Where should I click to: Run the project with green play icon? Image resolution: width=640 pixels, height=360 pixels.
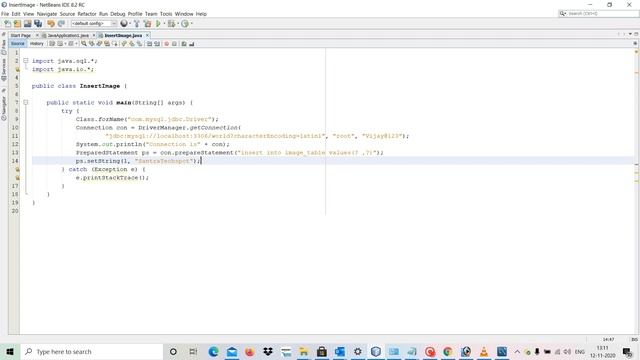158,24
